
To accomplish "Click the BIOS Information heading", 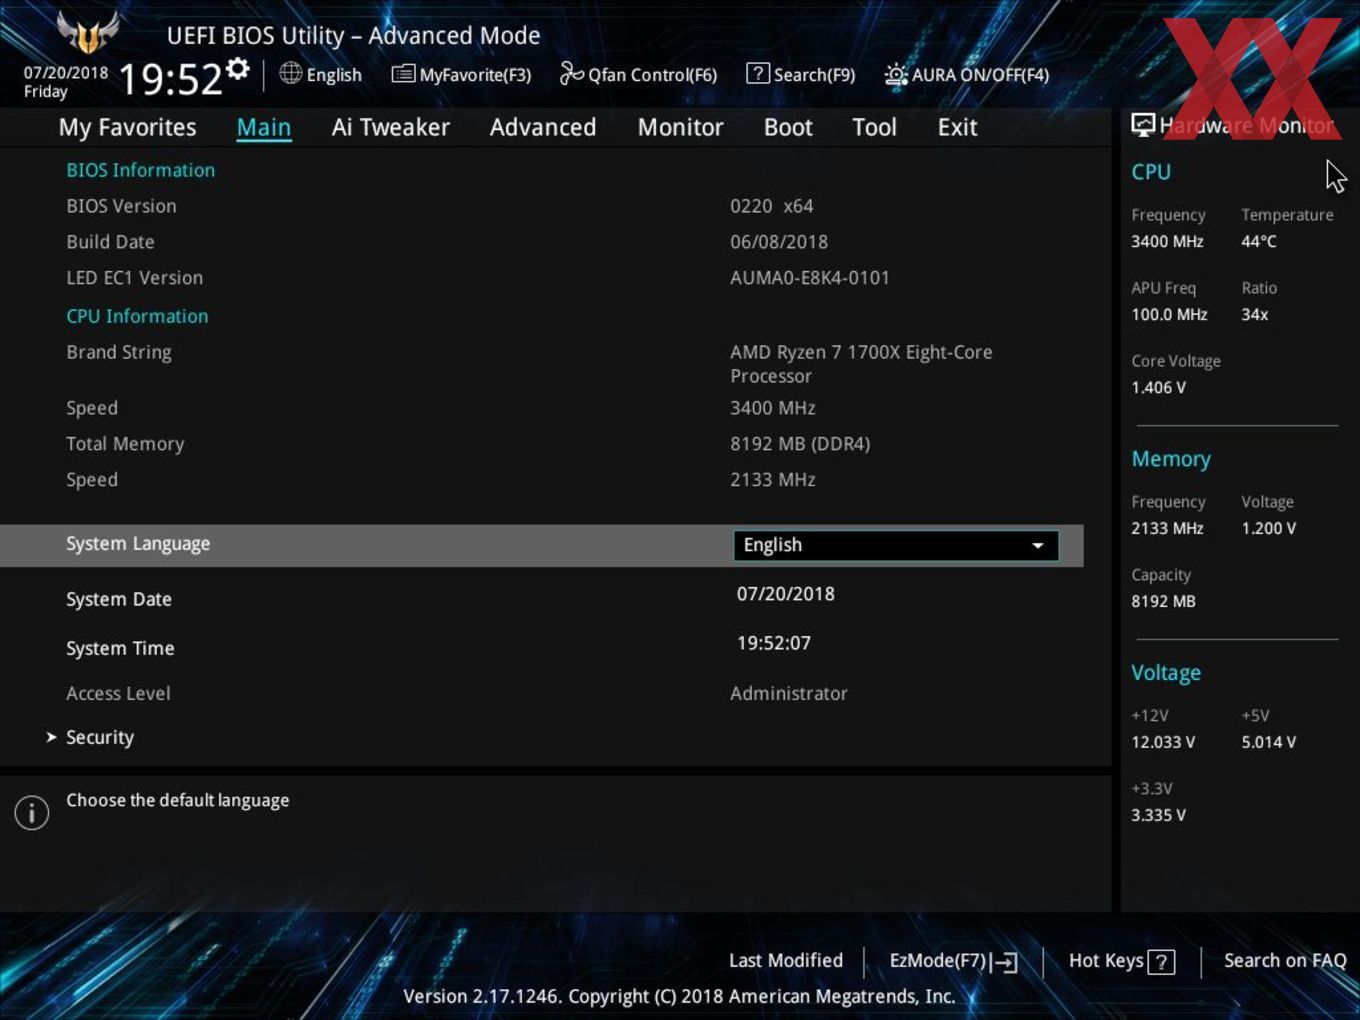I will pyautogui.click(x=141, y=170).
